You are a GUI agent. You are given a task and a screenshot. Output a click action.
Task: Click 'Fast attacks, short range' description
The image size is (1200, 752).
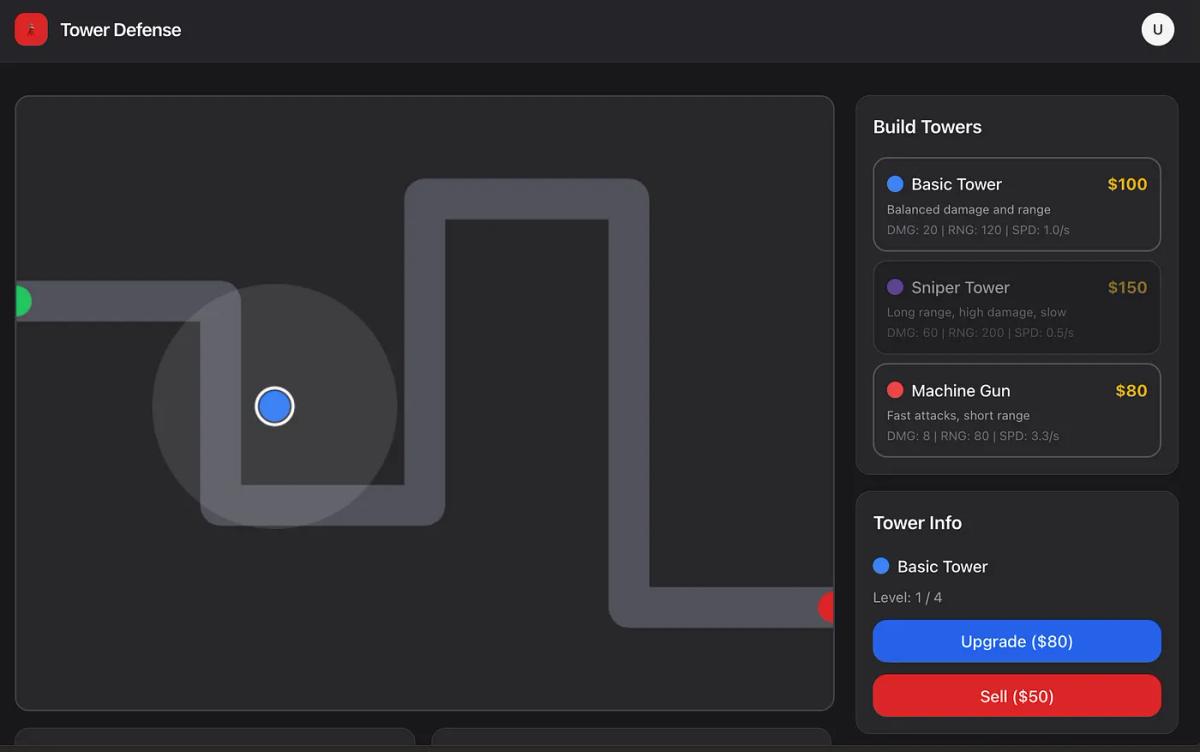point(958,415)
